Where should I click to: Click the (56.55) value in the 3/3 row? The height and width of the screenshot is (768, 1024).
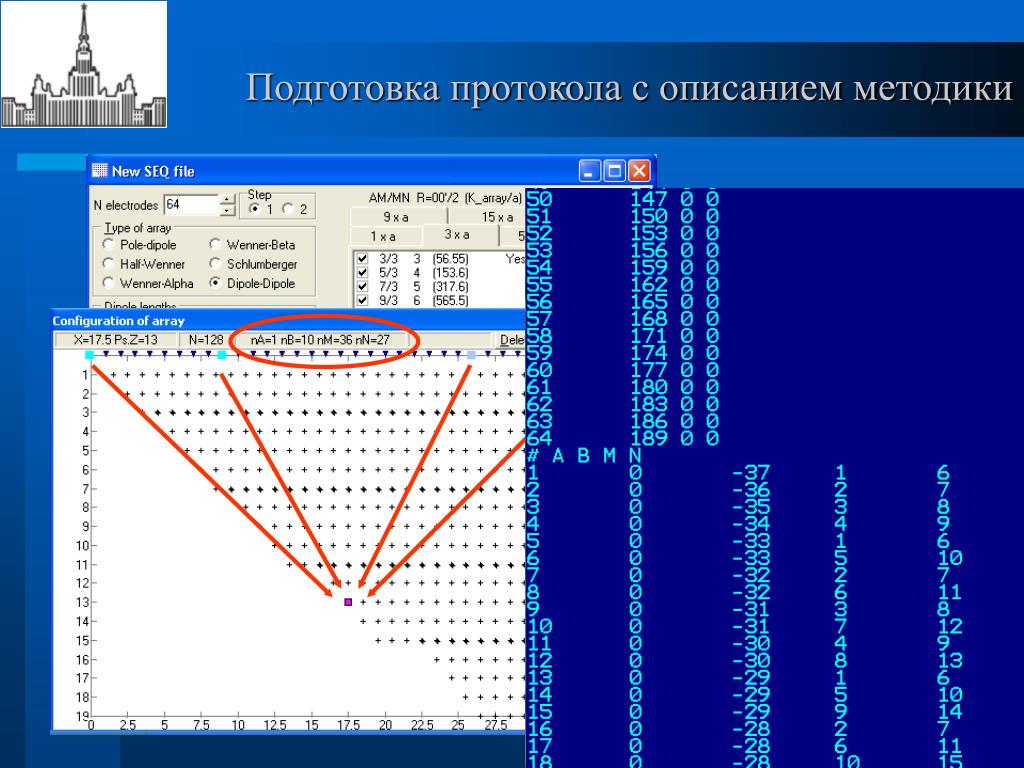pyautogui.click(x=450, y=259)
